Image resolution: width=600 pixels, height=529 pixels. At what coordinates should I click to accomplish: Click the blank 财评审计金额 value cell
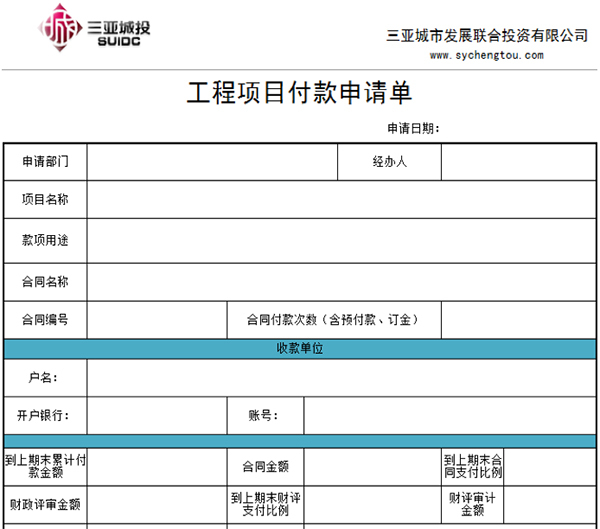tap(550, 505)
